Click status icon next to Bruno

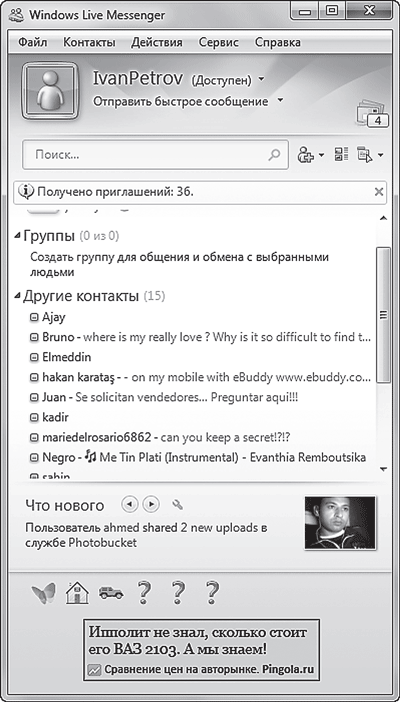tap(34, 338)
